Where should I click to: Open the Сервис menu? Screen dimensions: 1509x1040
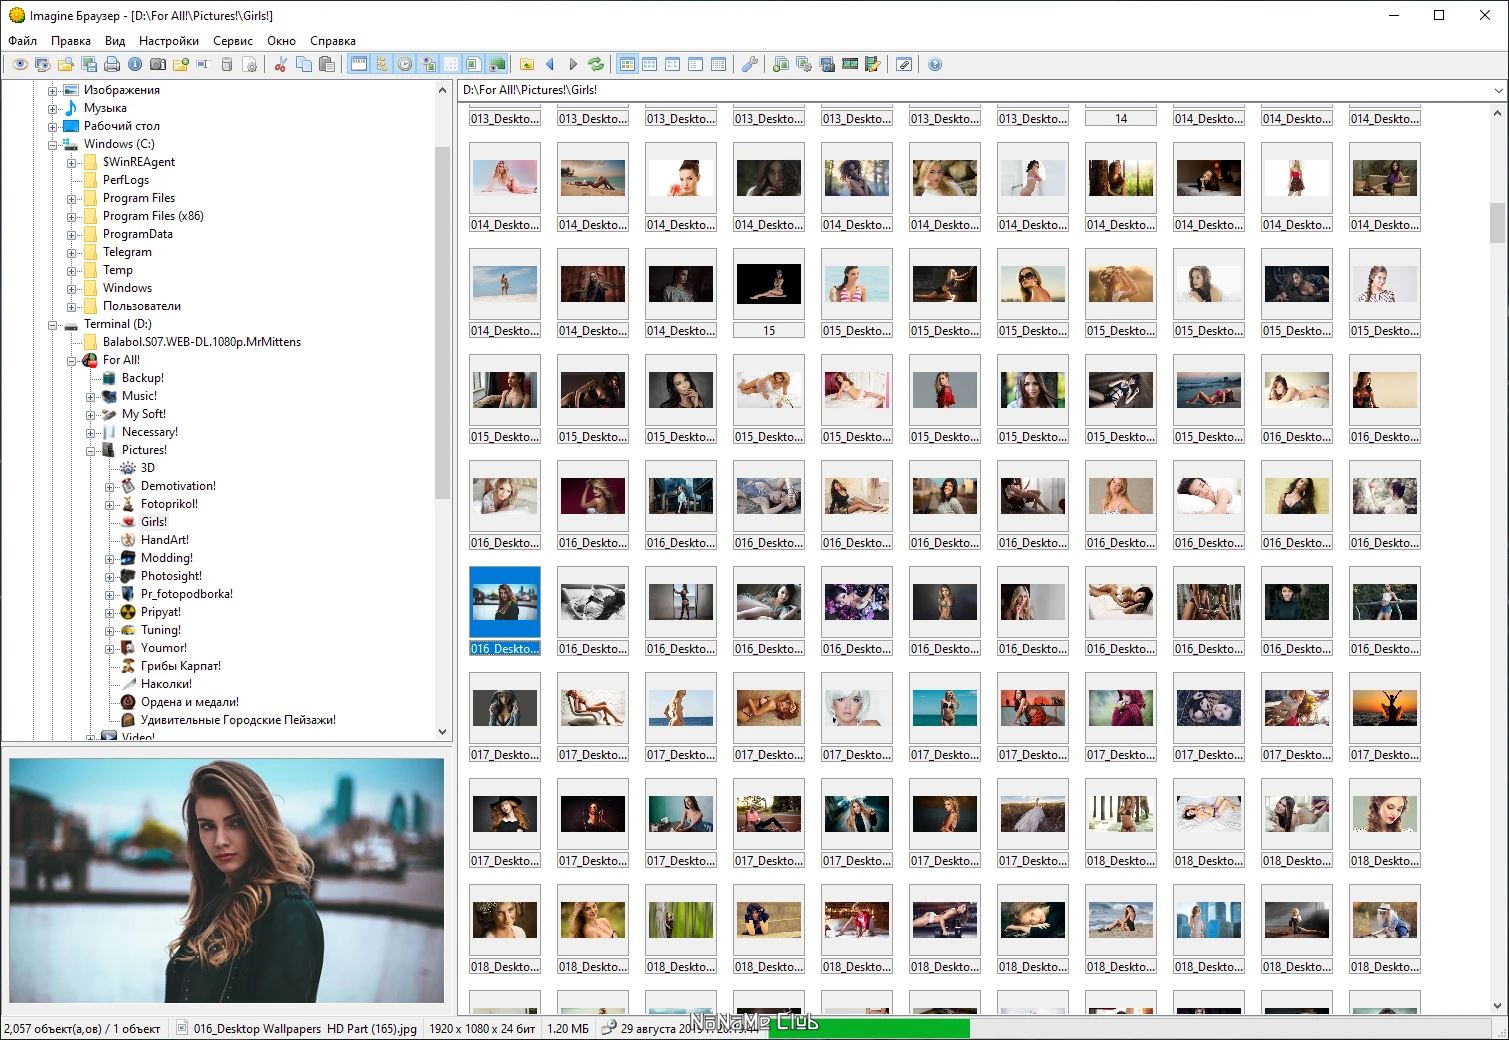(233, 41)
